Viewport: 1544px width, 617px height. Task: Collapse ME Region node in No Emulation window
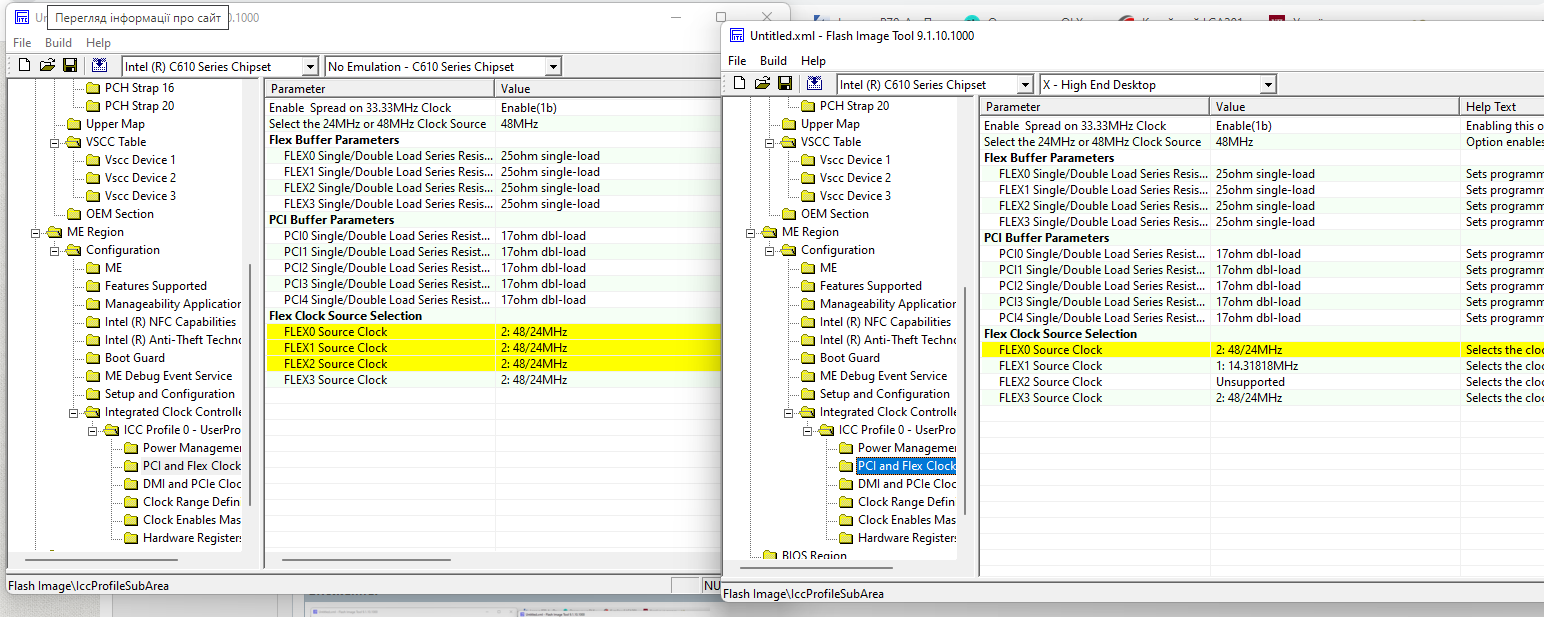tap(36, 232)
